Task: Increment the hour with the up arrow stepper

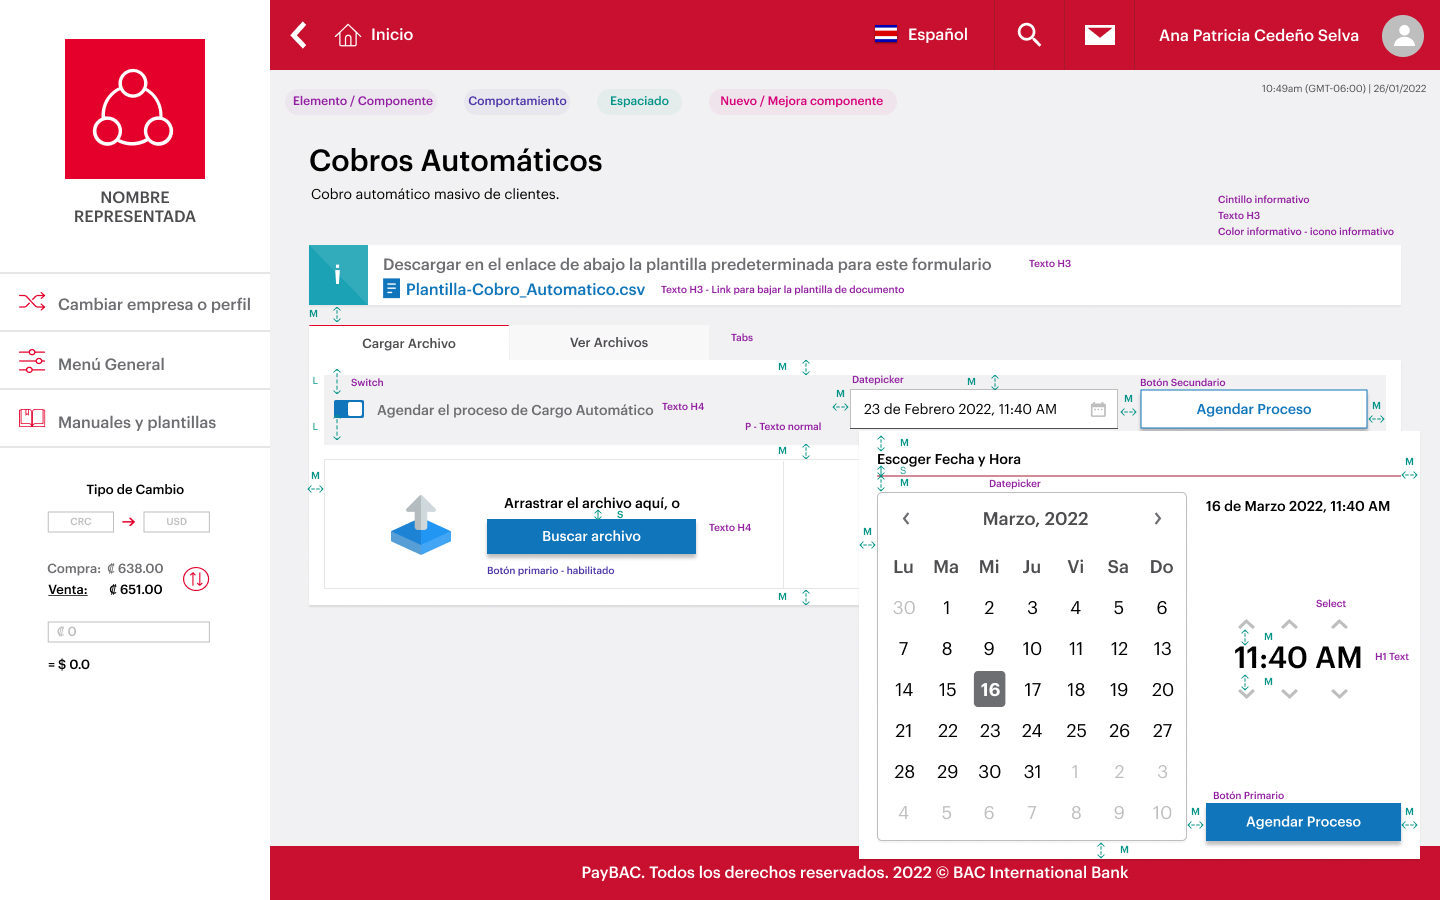Action: (1246, 624)
